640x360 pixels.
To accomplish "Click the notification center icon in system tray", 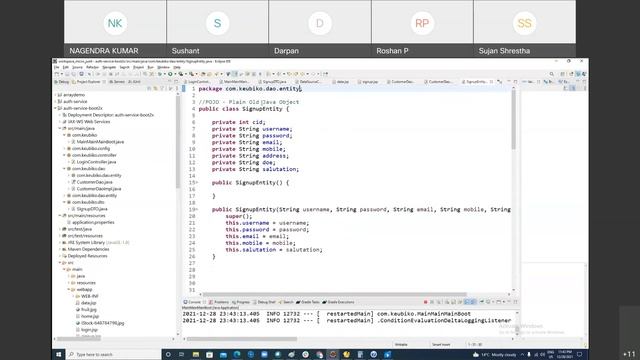I will pos(579,354).
